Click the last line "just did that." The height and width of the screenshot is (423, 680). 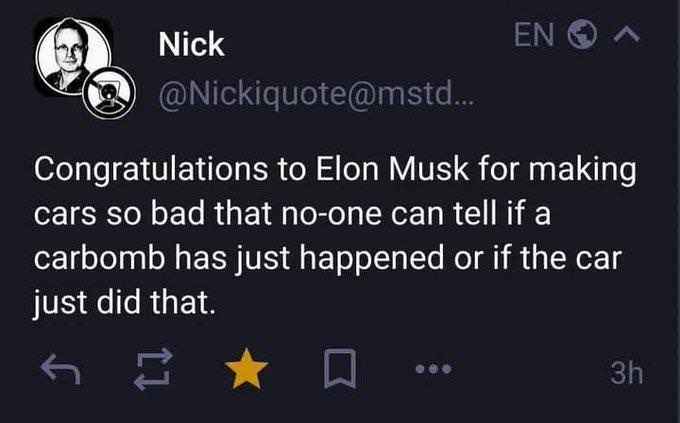pos(125,300)
